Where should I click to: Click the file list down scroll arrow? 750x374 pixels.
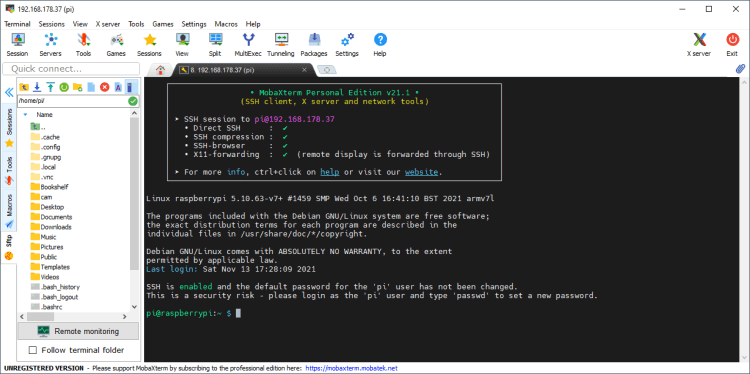[134, 307]
